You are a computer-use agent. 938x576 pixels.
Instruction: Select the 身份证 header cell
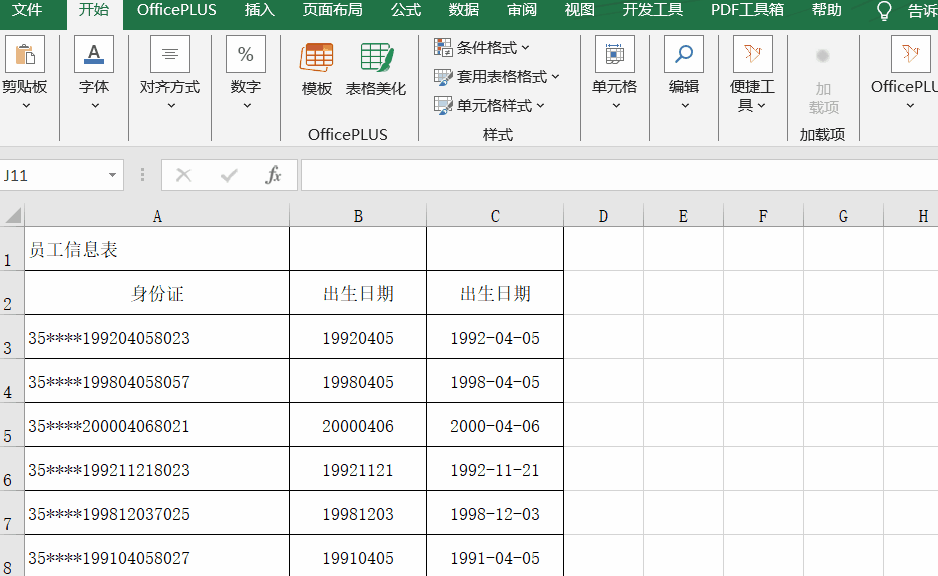click(x=157, y=293)
